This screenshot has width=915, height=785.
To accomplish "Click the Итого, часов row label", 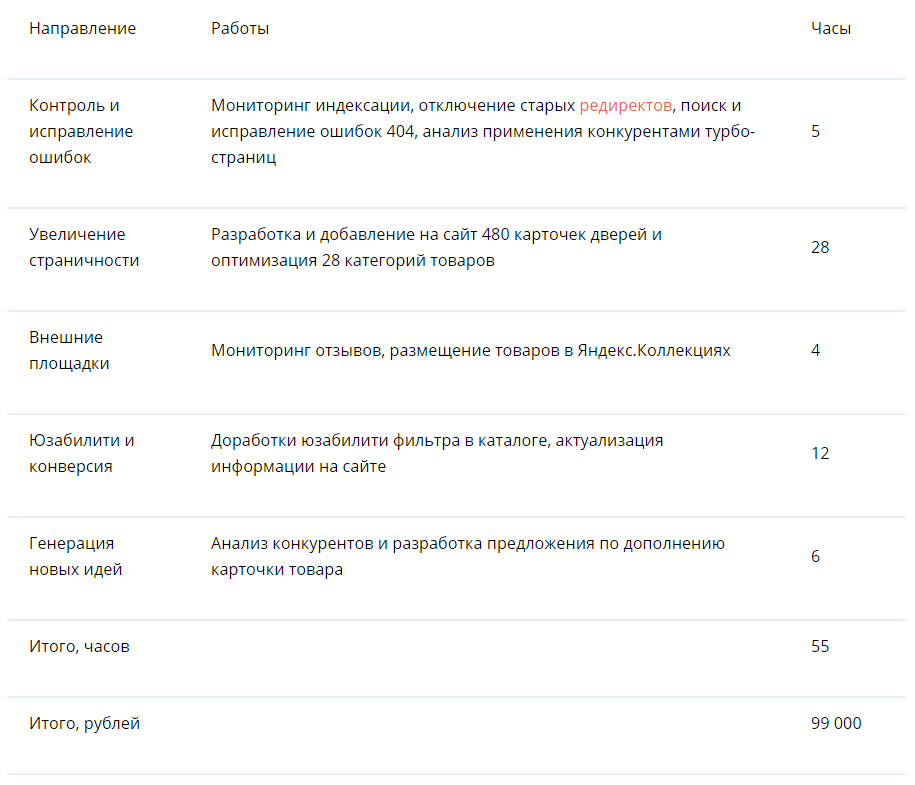I will [79, 646].
